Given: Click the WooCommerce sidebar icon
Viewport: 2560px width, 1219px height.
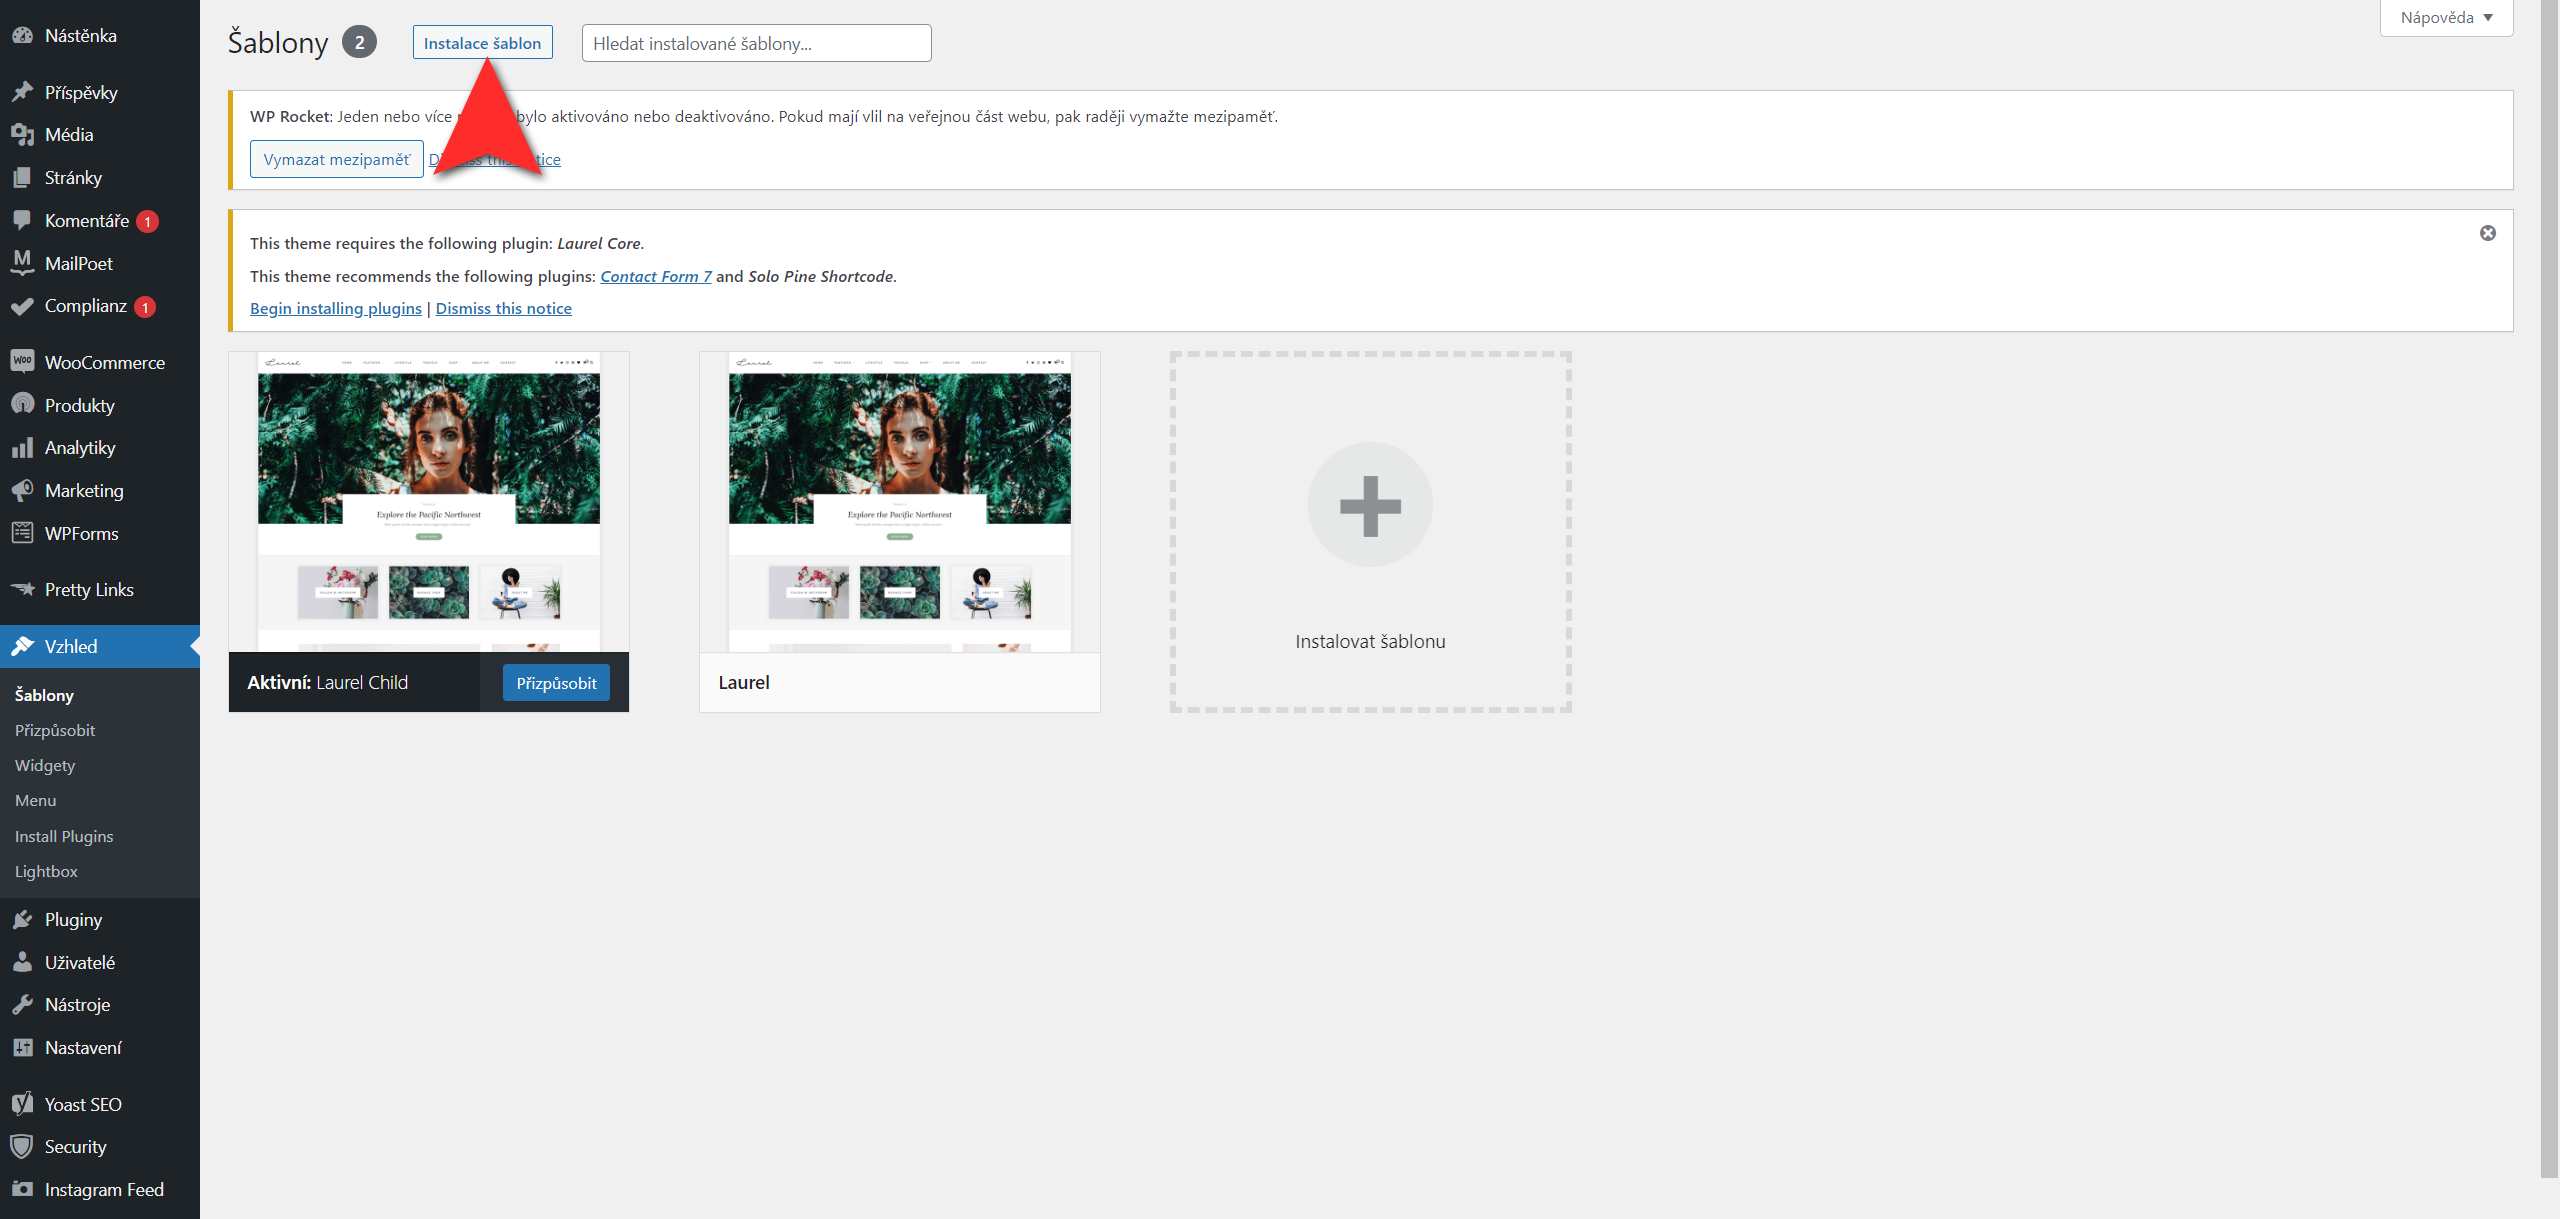Looking at the screenshot, I should [22, 362].
